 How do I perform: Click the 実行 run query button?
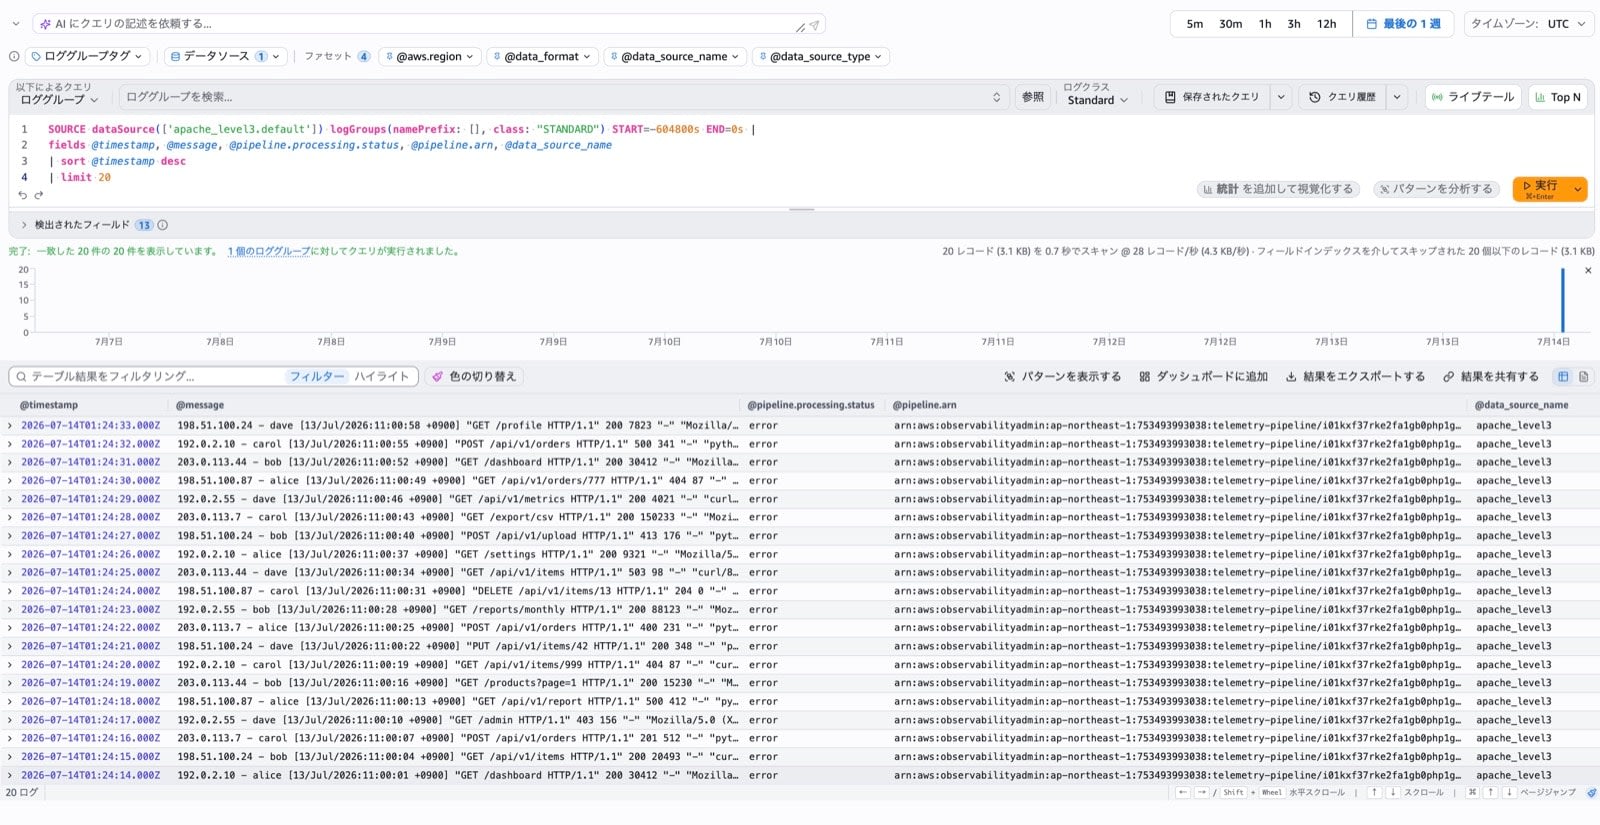click(1540, 188)
